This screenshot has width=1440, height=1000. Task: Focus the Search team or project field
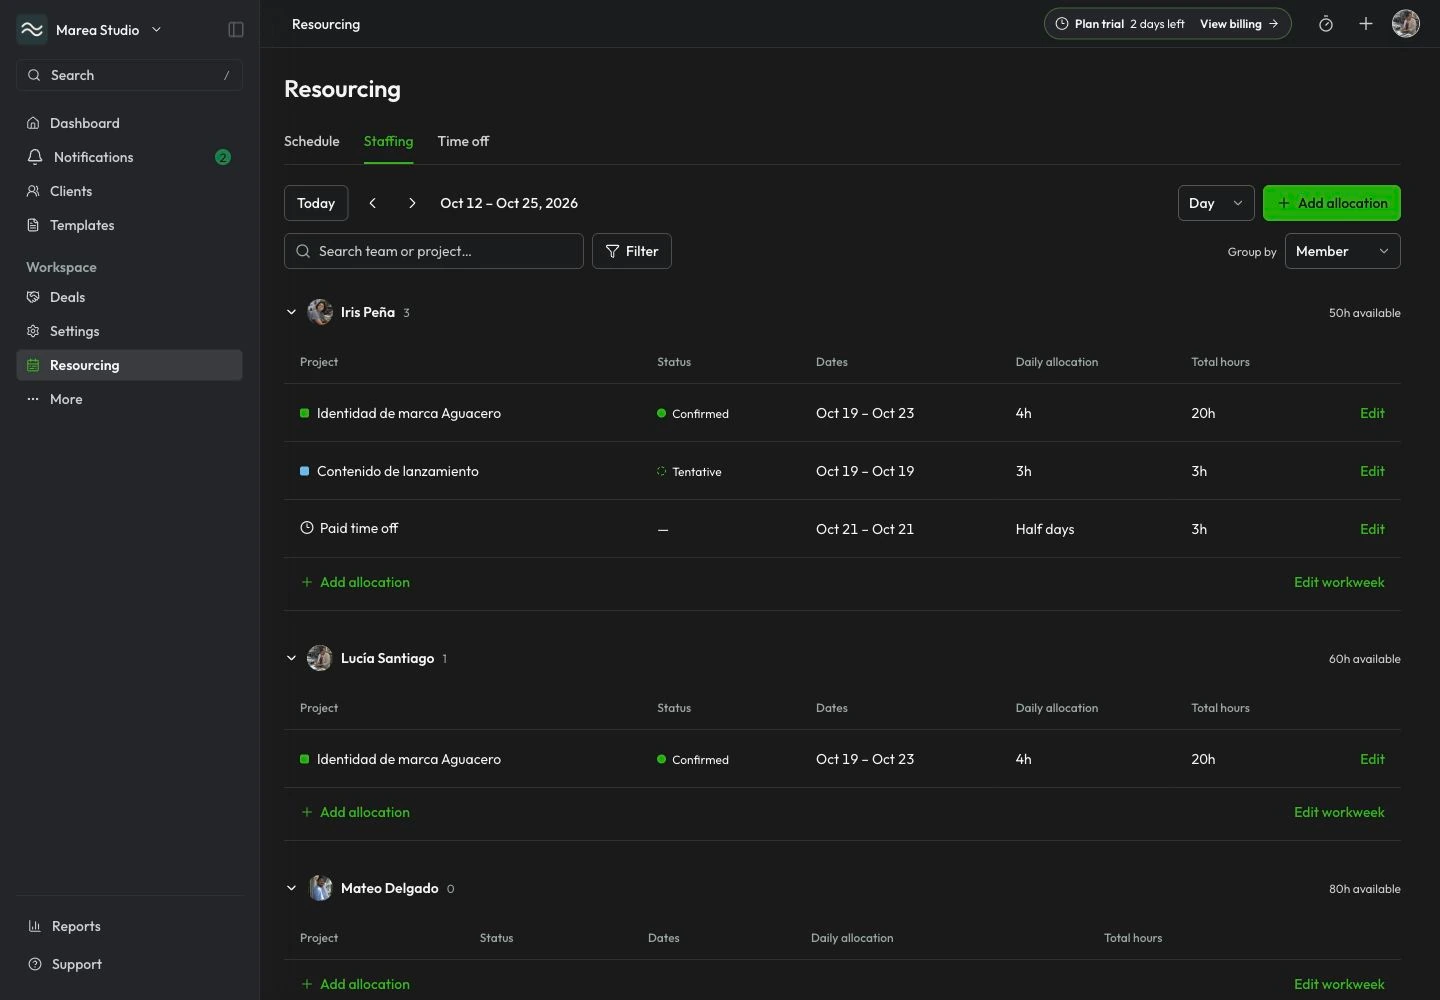pos(434,251)
